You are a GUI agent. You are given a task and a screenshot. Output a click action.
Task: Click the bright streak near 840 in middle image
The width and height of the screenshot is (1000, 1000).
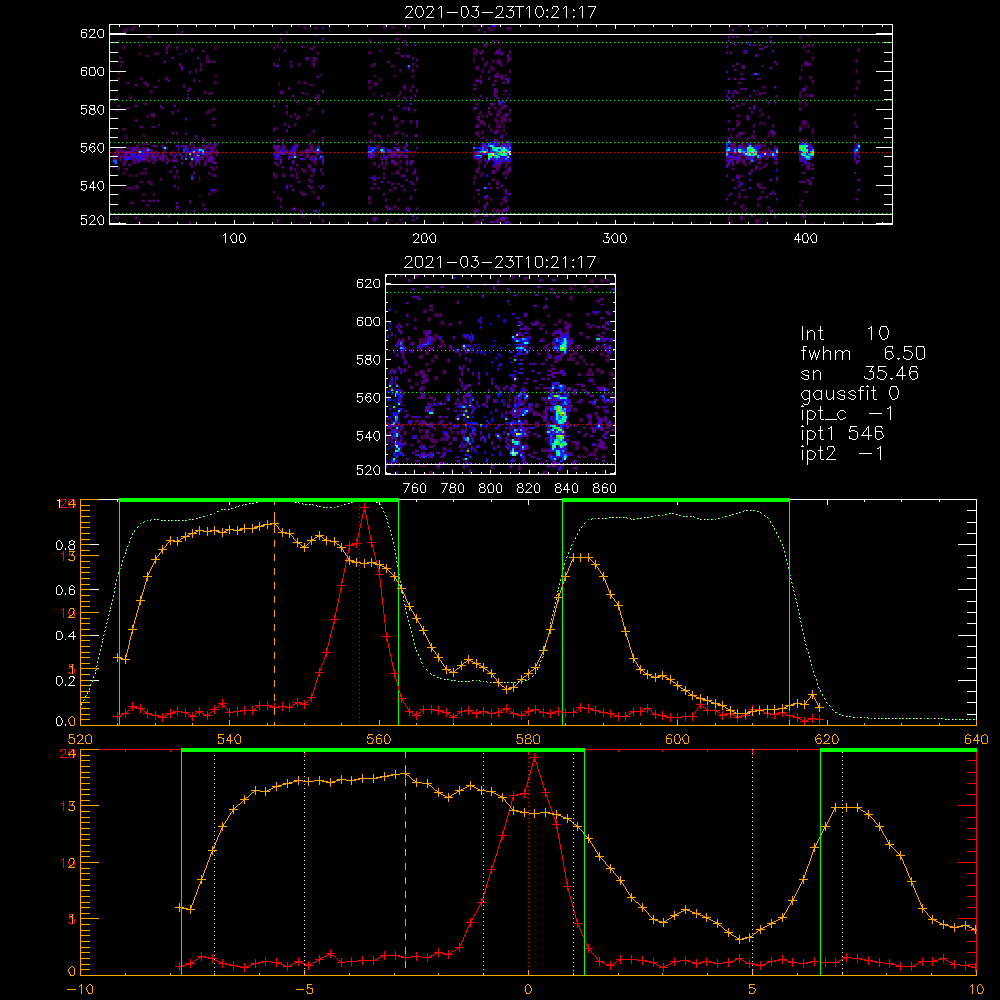click(559, 424)
